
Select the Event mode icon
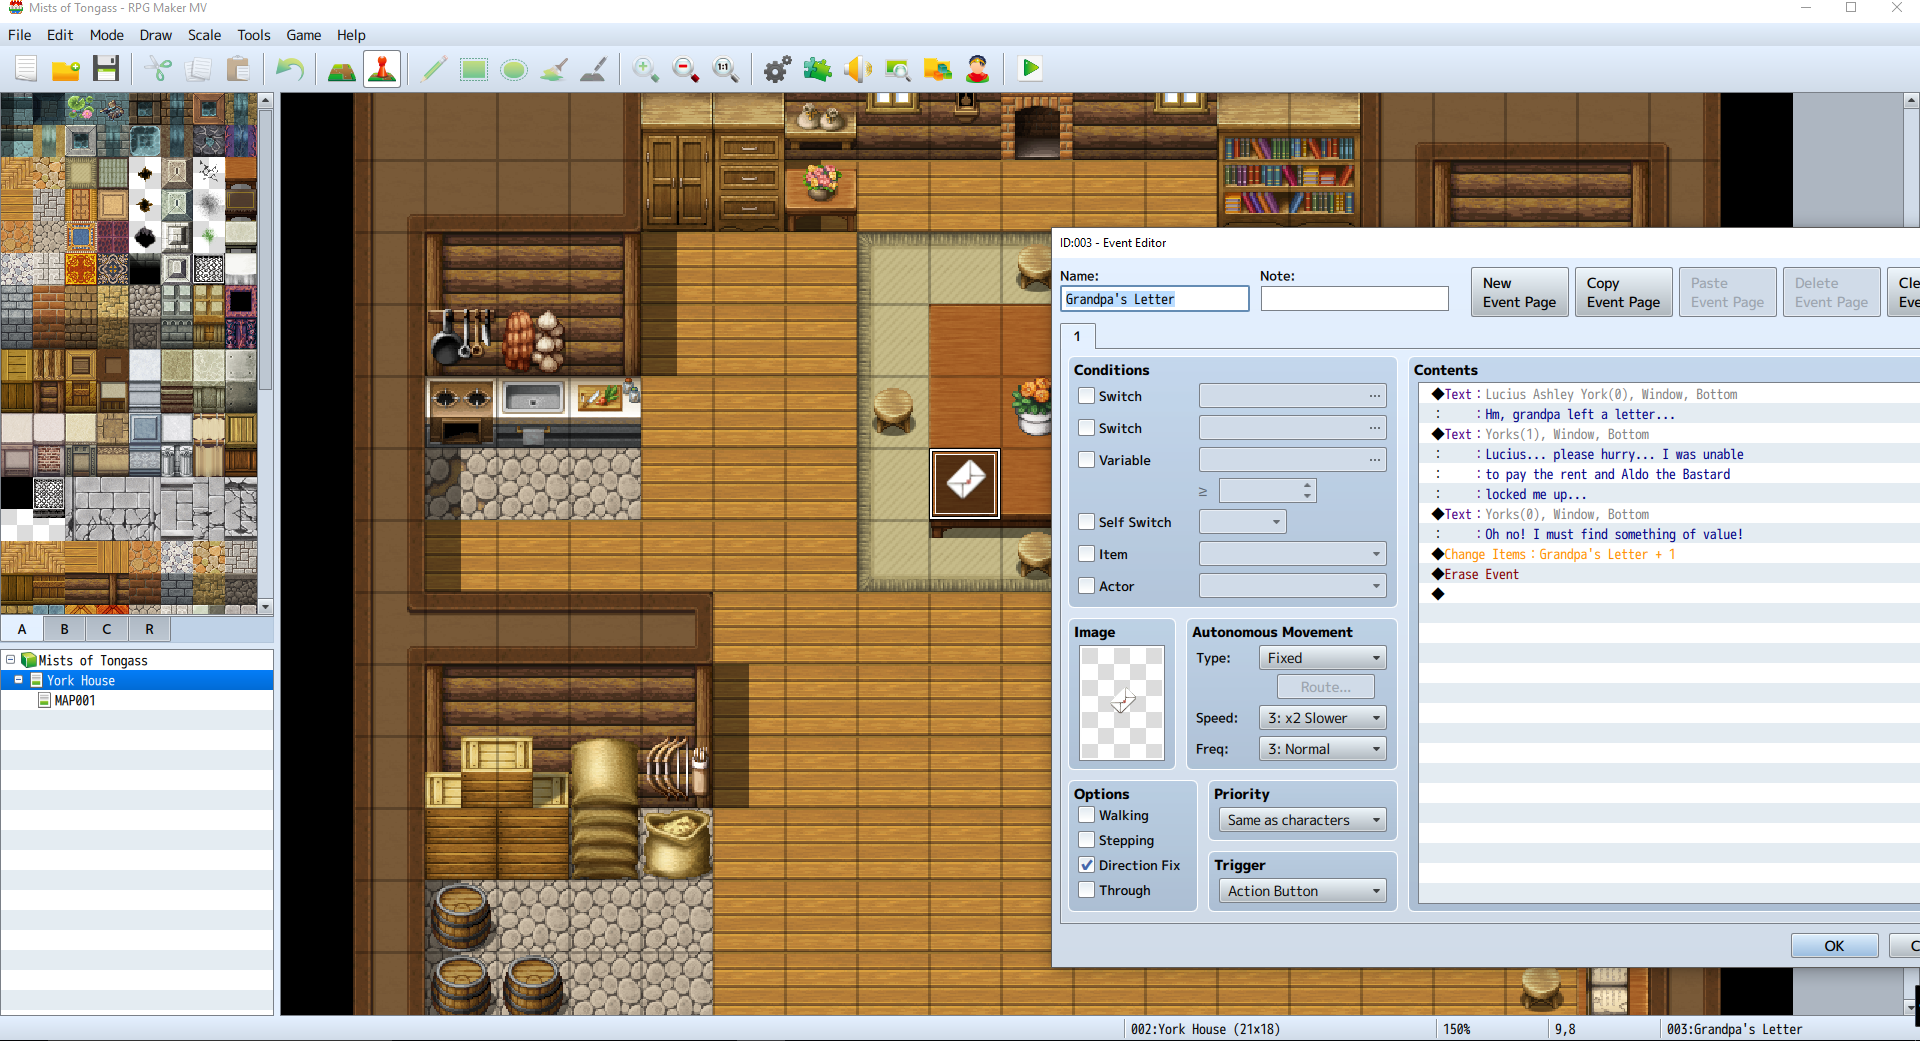pos(382,69)
